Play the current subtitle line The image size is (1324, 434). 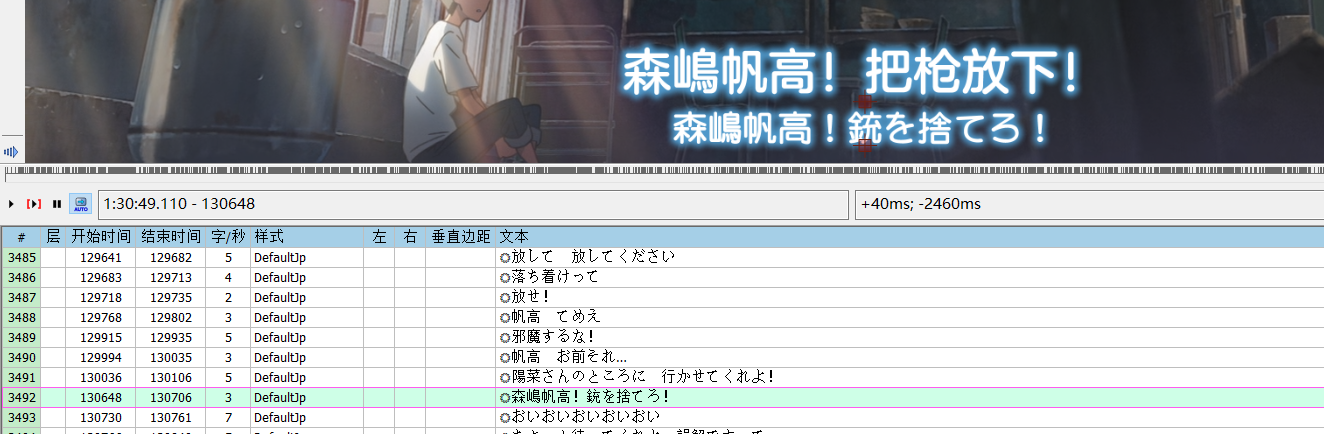point(34,204)
